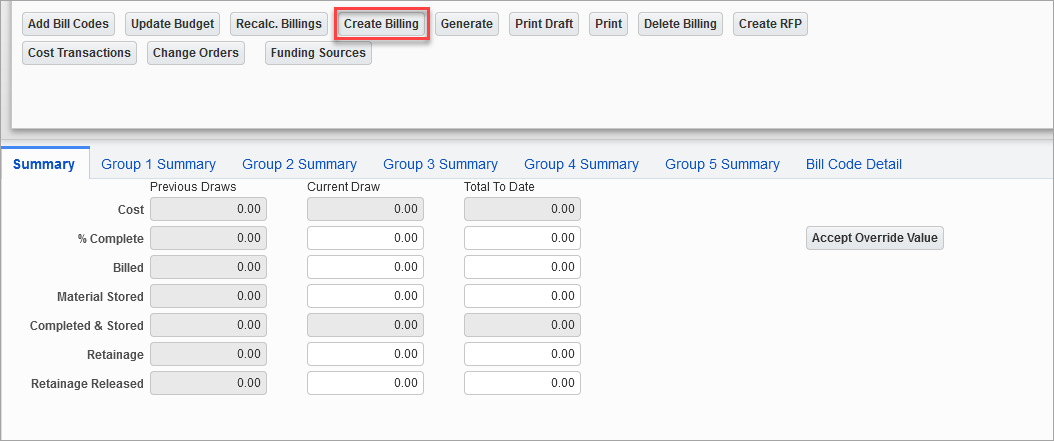Click the Material Stored Previous Draws field
Image resolution: width=1054 pixels, height=441 pixels.
[x=208, y=296]
